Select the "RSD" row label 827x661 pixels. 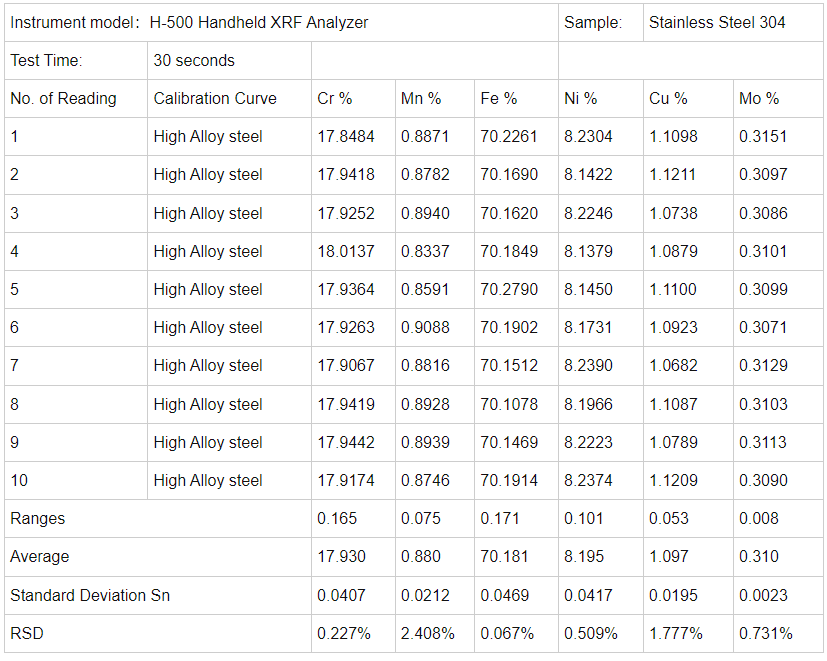point(27,633)
